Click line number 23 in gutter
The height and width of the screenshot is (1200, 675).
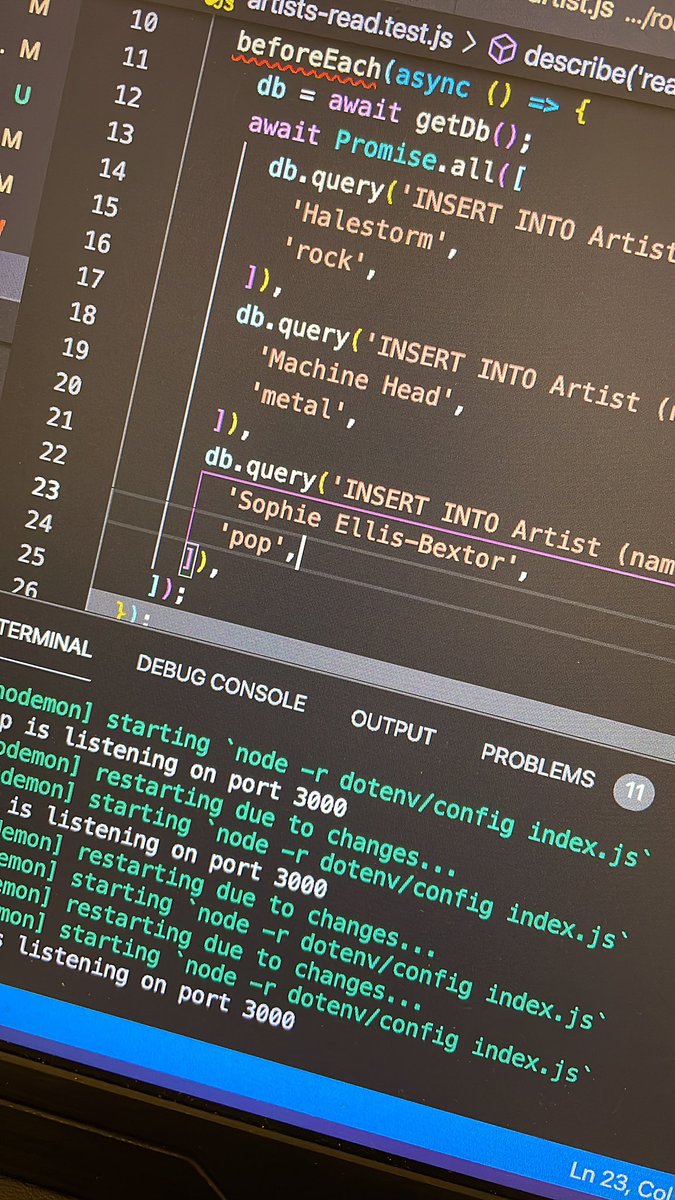[x=46, y=488]
